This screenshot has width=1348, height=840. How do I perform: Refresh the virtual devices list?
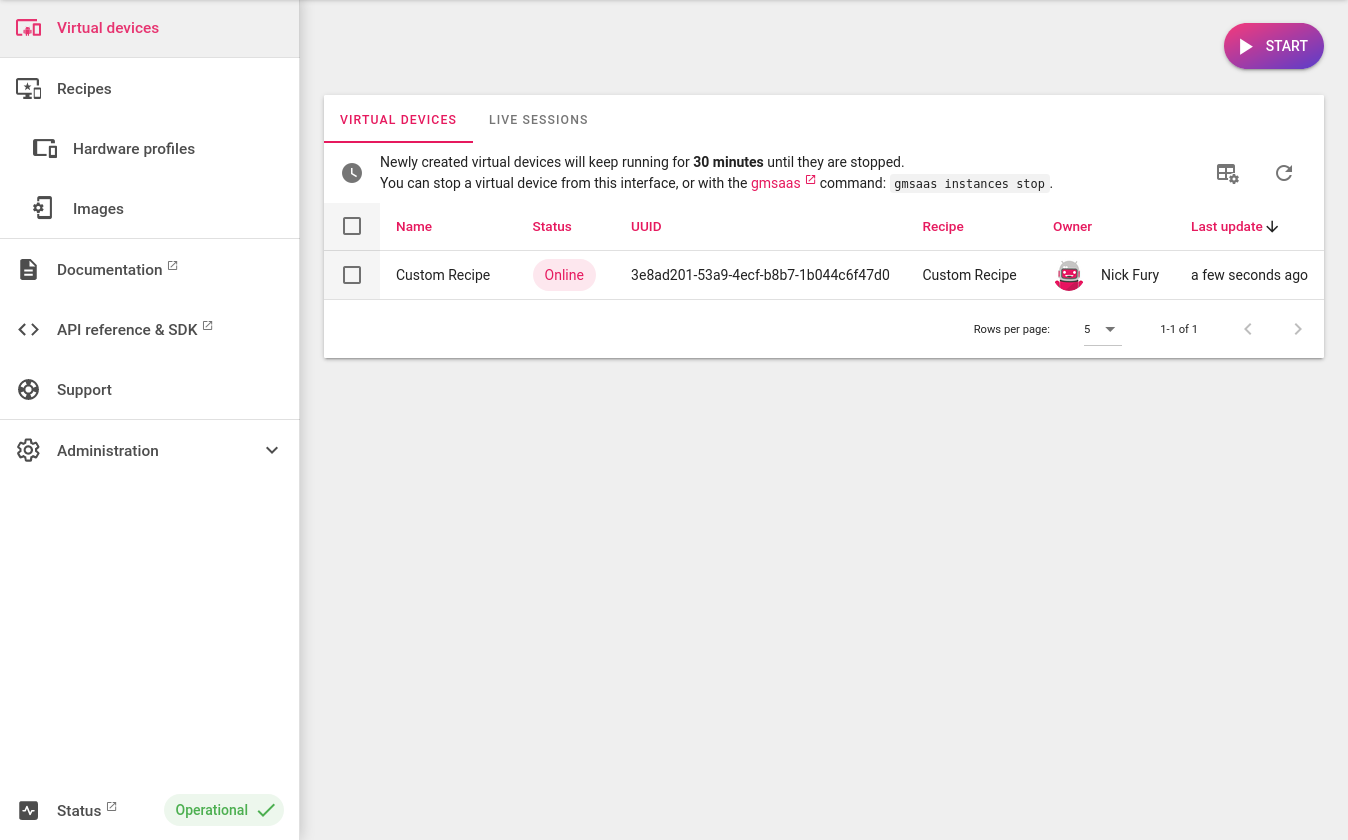point(1284,173)
